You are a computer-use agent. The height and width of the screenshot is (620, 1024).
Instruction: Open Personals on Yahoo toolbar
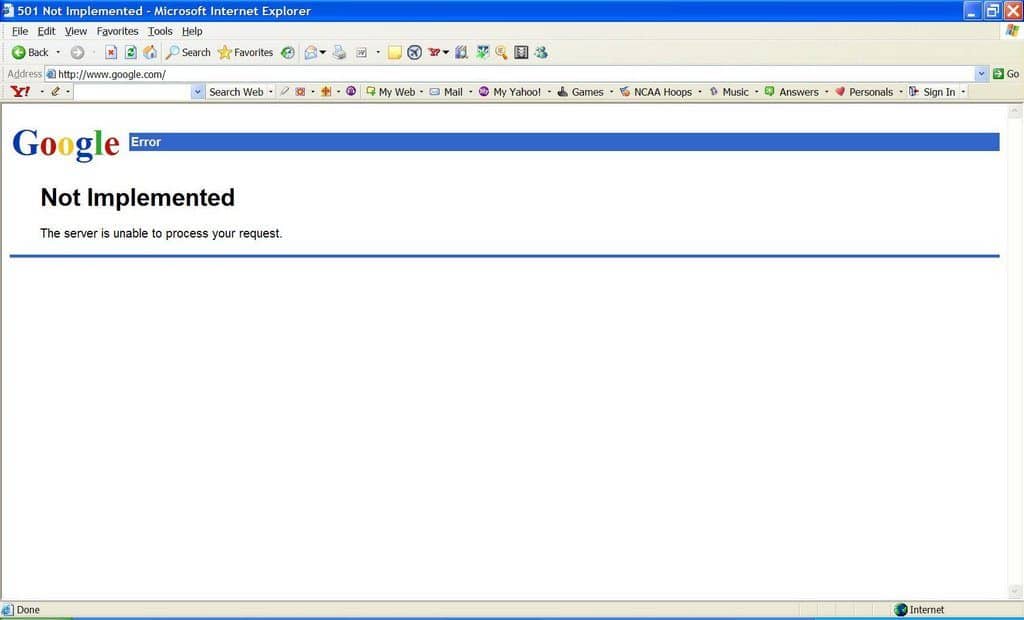(864, 91)
